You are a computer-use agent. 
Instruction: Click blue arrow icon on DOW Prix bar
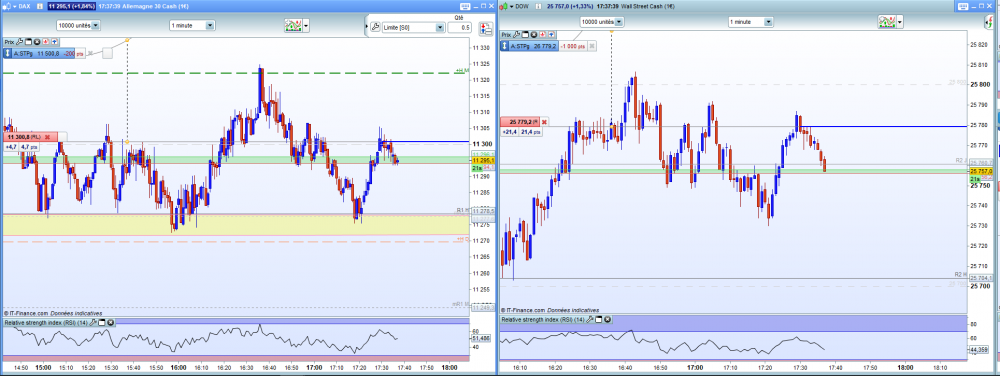552,34
